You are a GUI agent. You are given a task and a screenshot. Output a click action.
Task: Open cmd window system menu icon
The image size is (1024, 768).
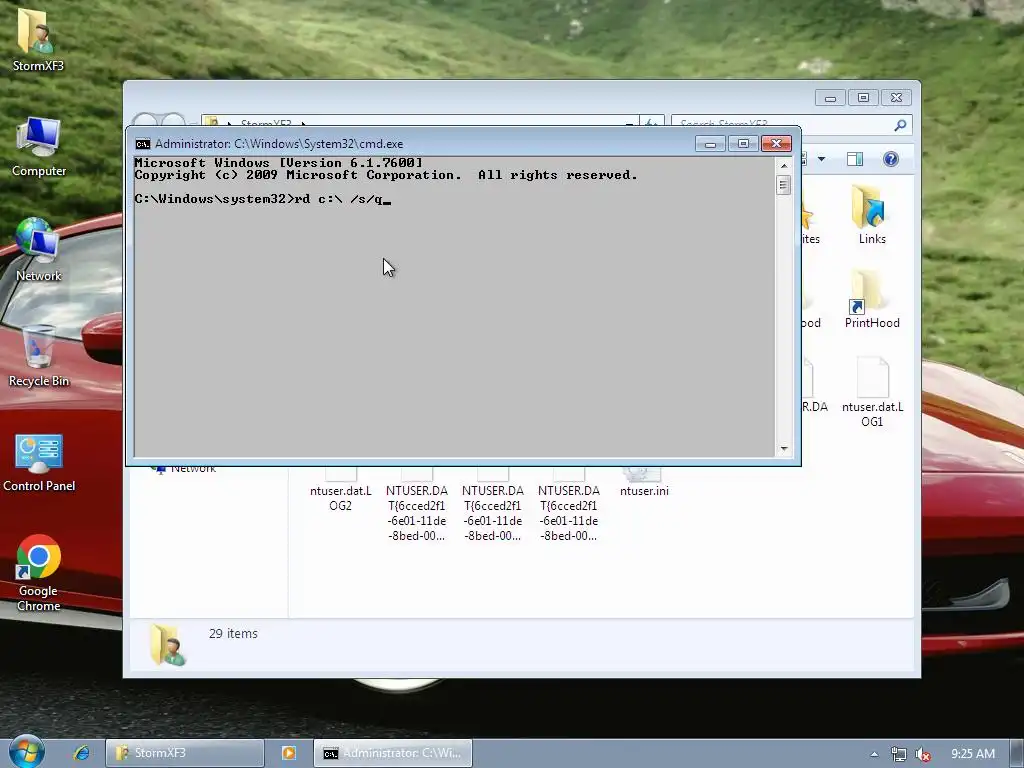(142, 144)
